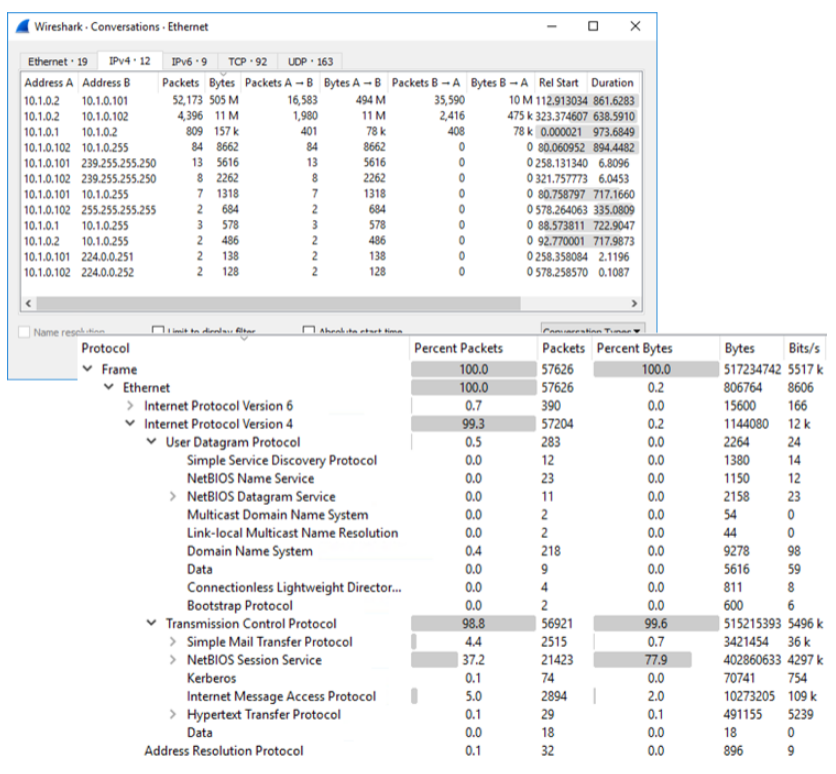Click the conversations horizontal scrollbar thumb
Screen dimensions: 836x774
click(x=278, y=303)
